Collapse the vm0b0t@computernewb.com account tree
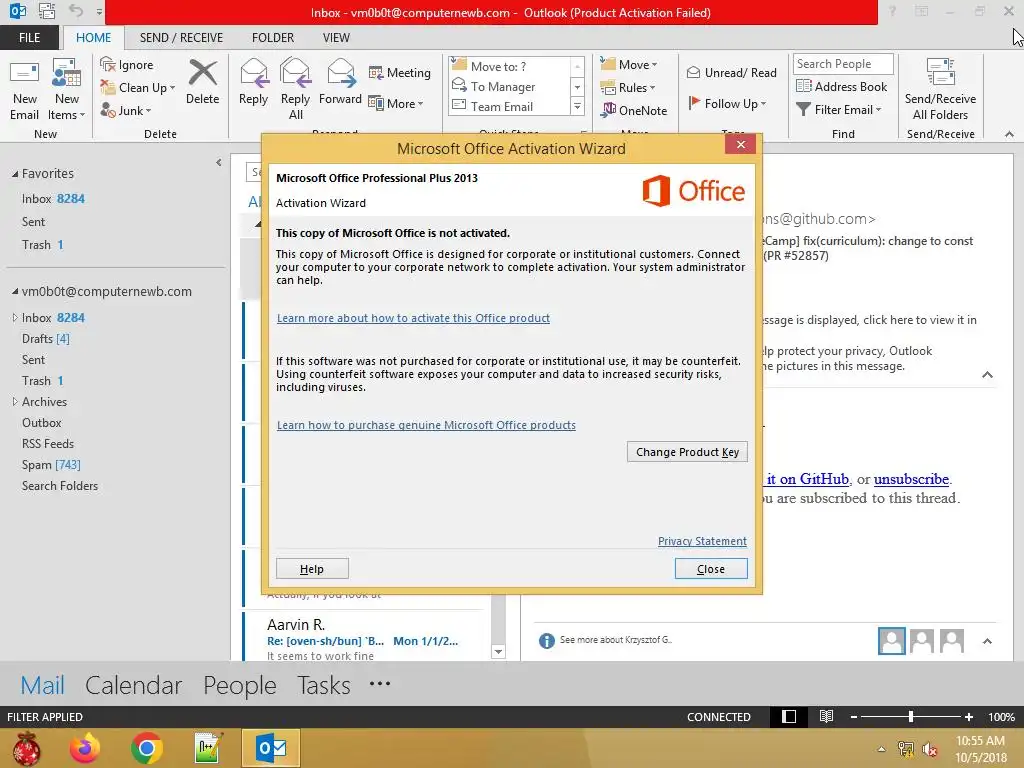The height and width of the screenshot is (768, 1024). click(15, 291)
